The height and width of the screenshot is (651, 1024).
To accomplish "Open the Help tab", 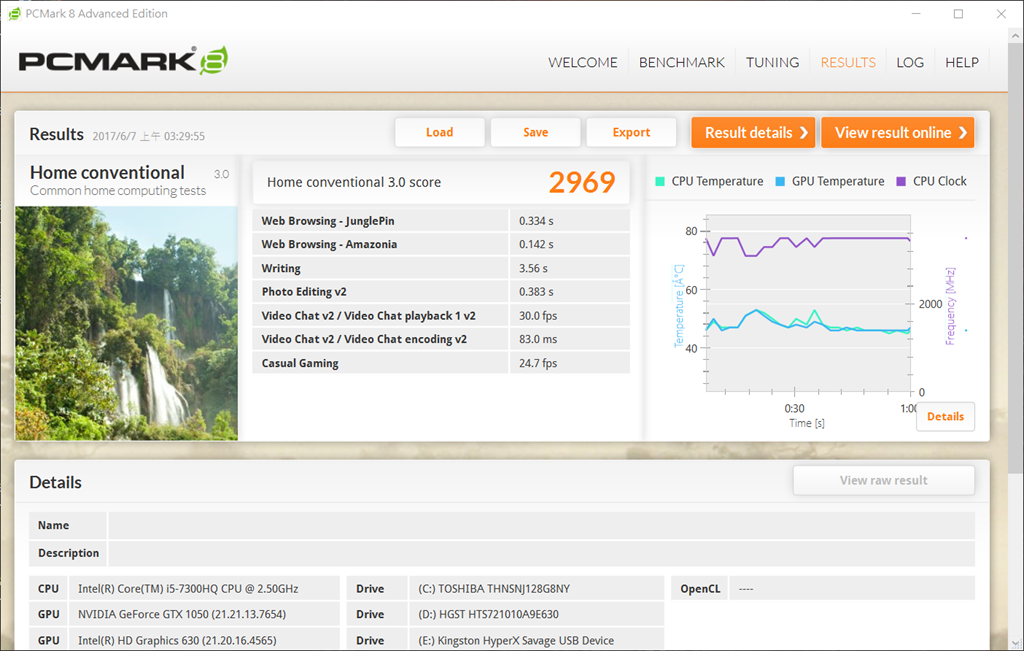I will coord(961,62).
